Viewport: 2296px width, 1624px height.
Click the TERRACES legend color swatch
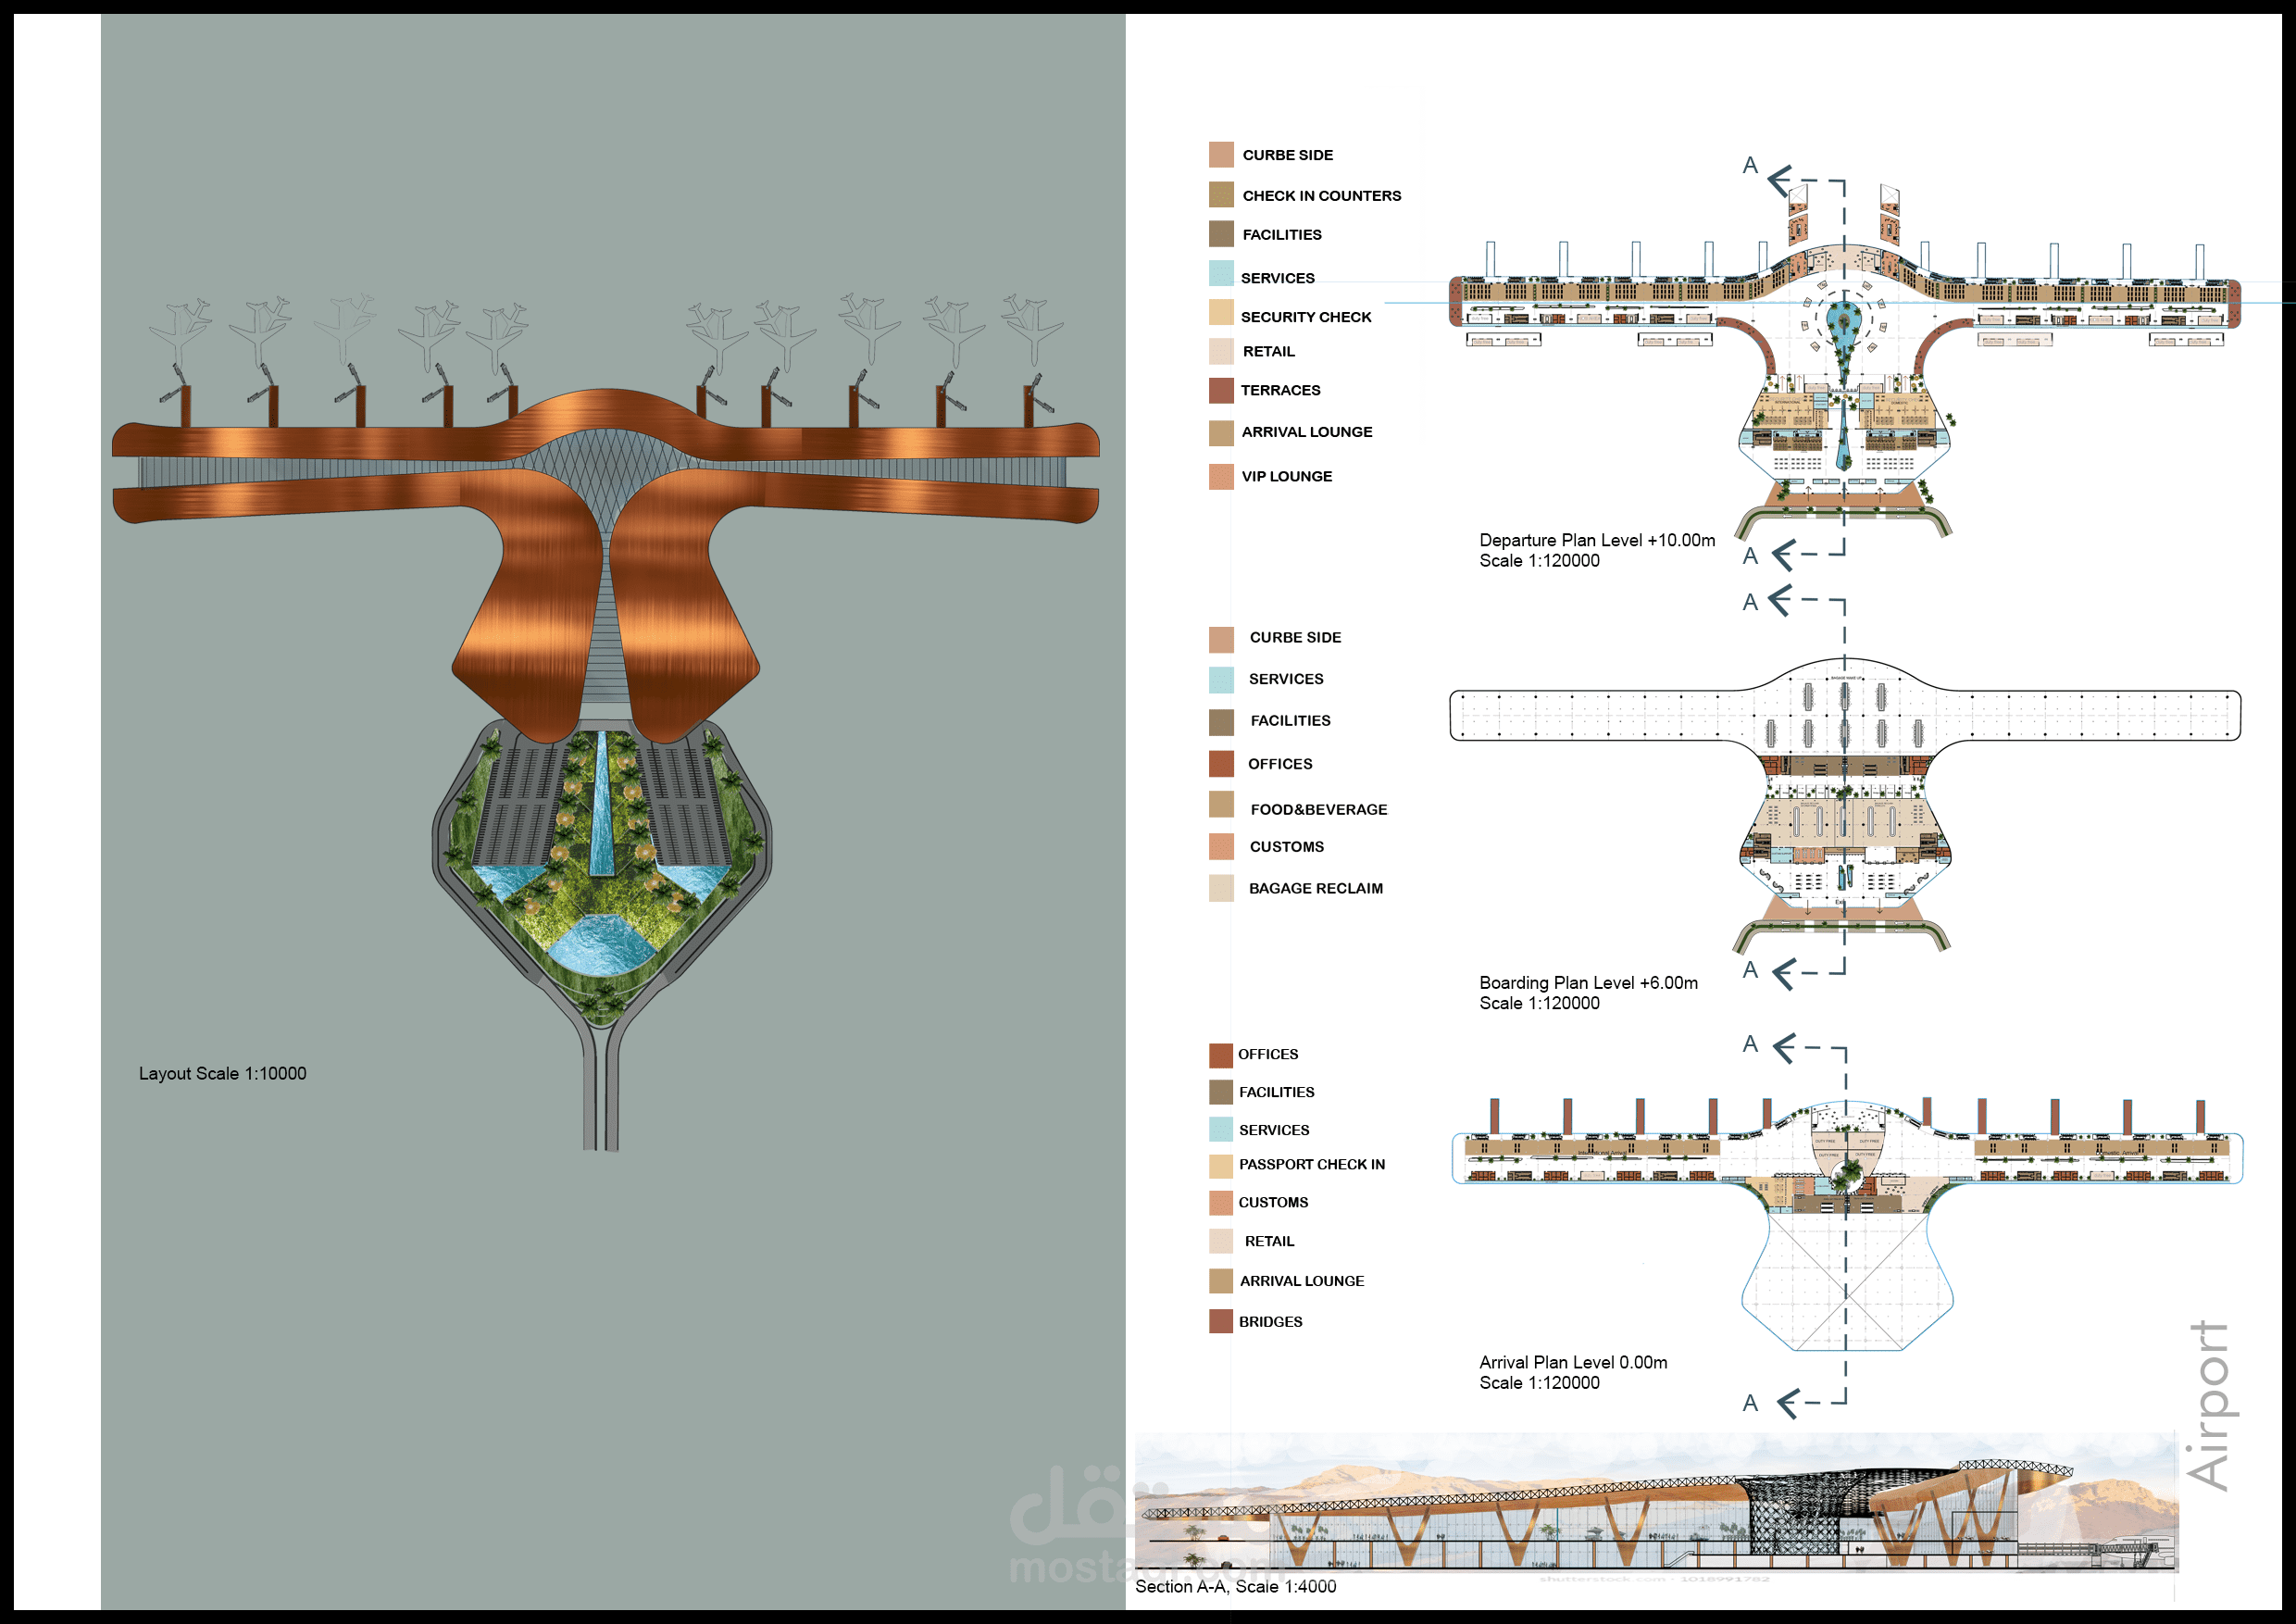point(1220,390)
